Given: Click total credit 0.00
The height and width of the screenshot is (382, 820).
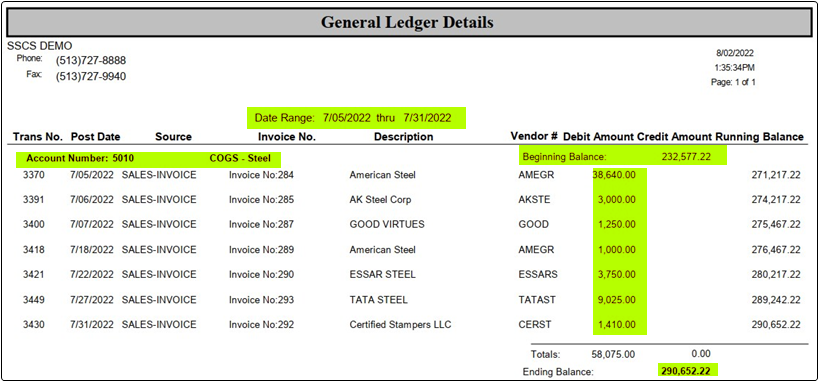Looking at the screenshot, I should (701, 354).
